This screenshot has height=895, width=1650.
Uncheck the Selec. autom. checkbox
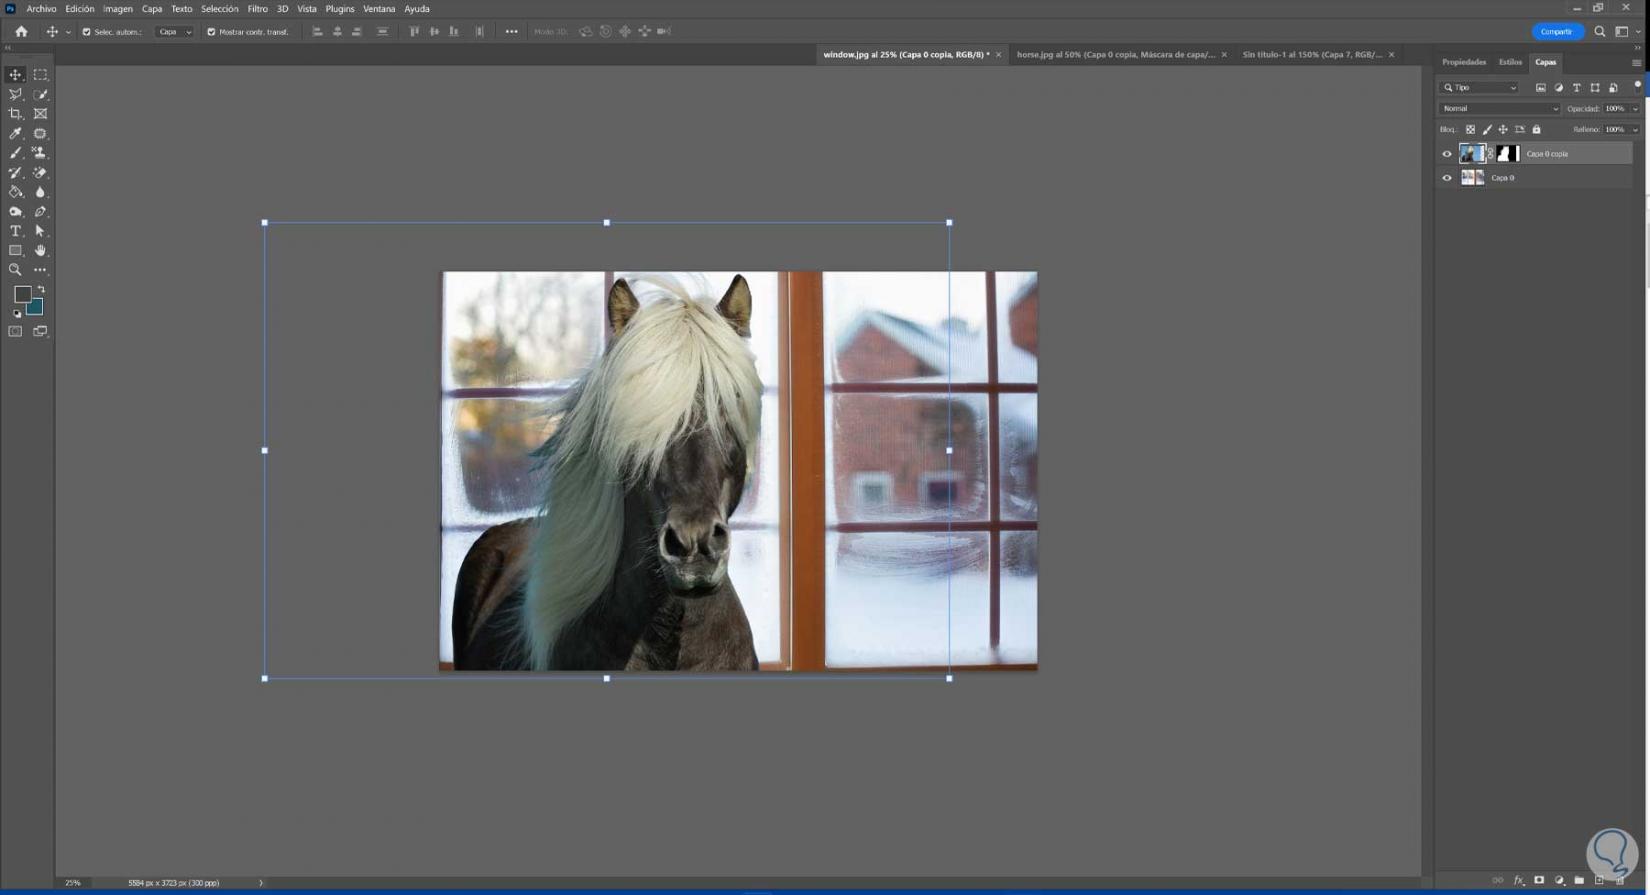pyautogui.click(x=86, y=32)
